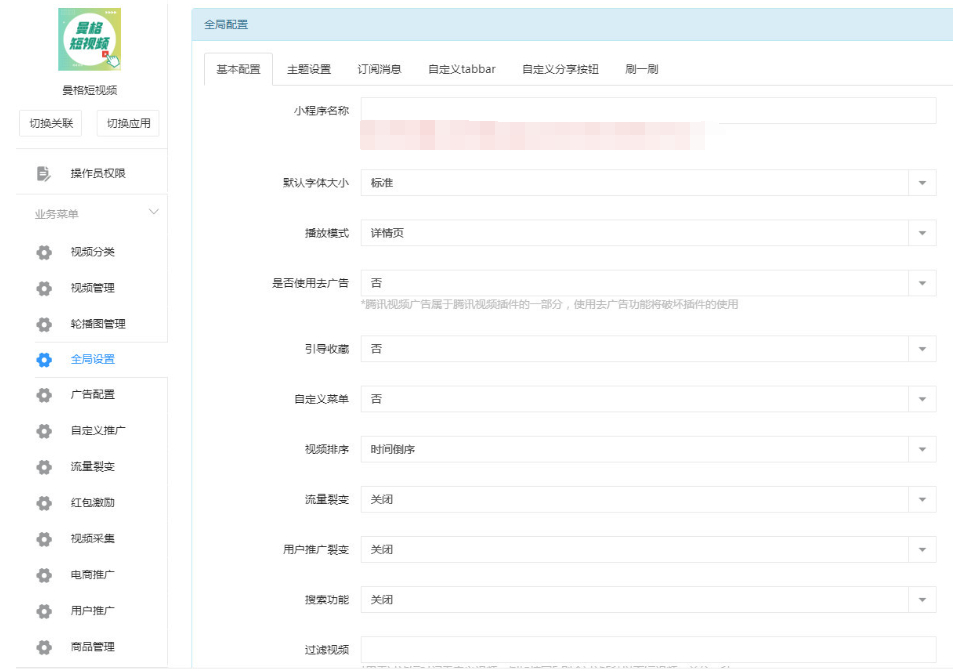Click the 过滤视频 input field
This screenshot has width=957, height=672.
tap(648, 649)
